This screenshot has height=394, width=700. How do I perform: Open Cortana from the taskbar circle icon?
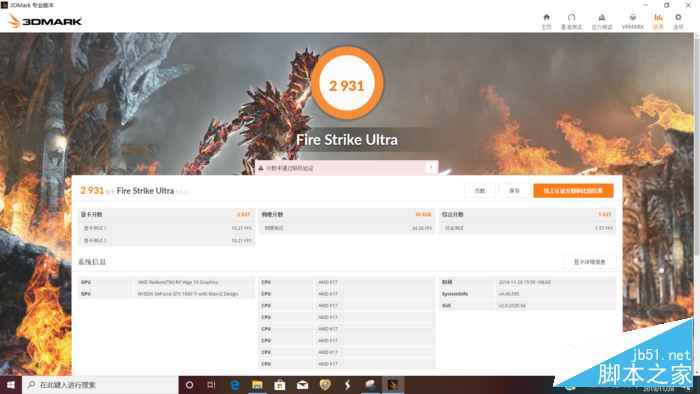point(189,385)
